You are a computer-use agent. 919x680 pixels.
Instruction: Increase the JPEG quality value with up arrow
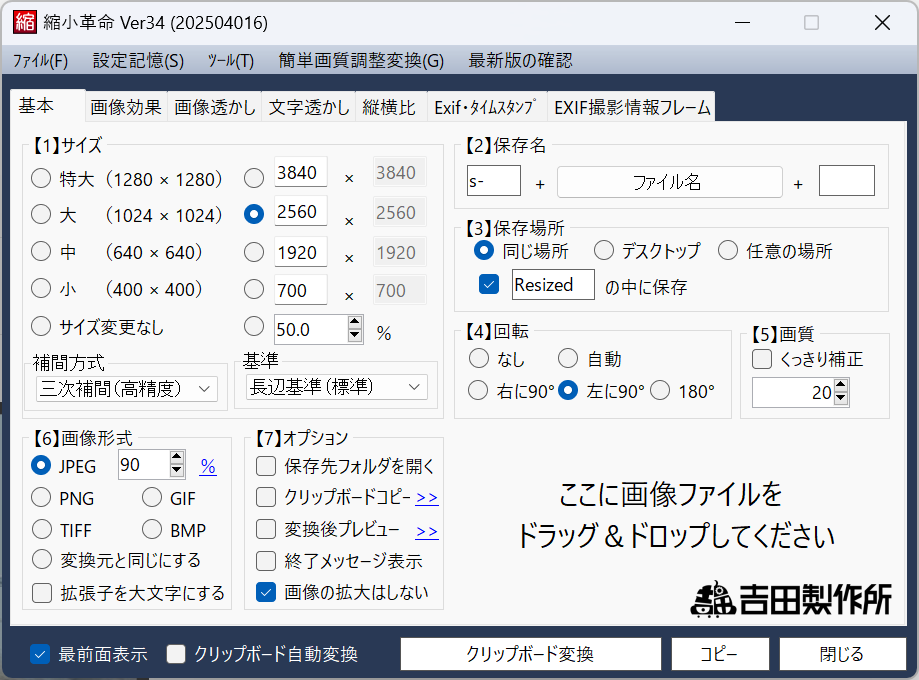click(x=177, y=459)
